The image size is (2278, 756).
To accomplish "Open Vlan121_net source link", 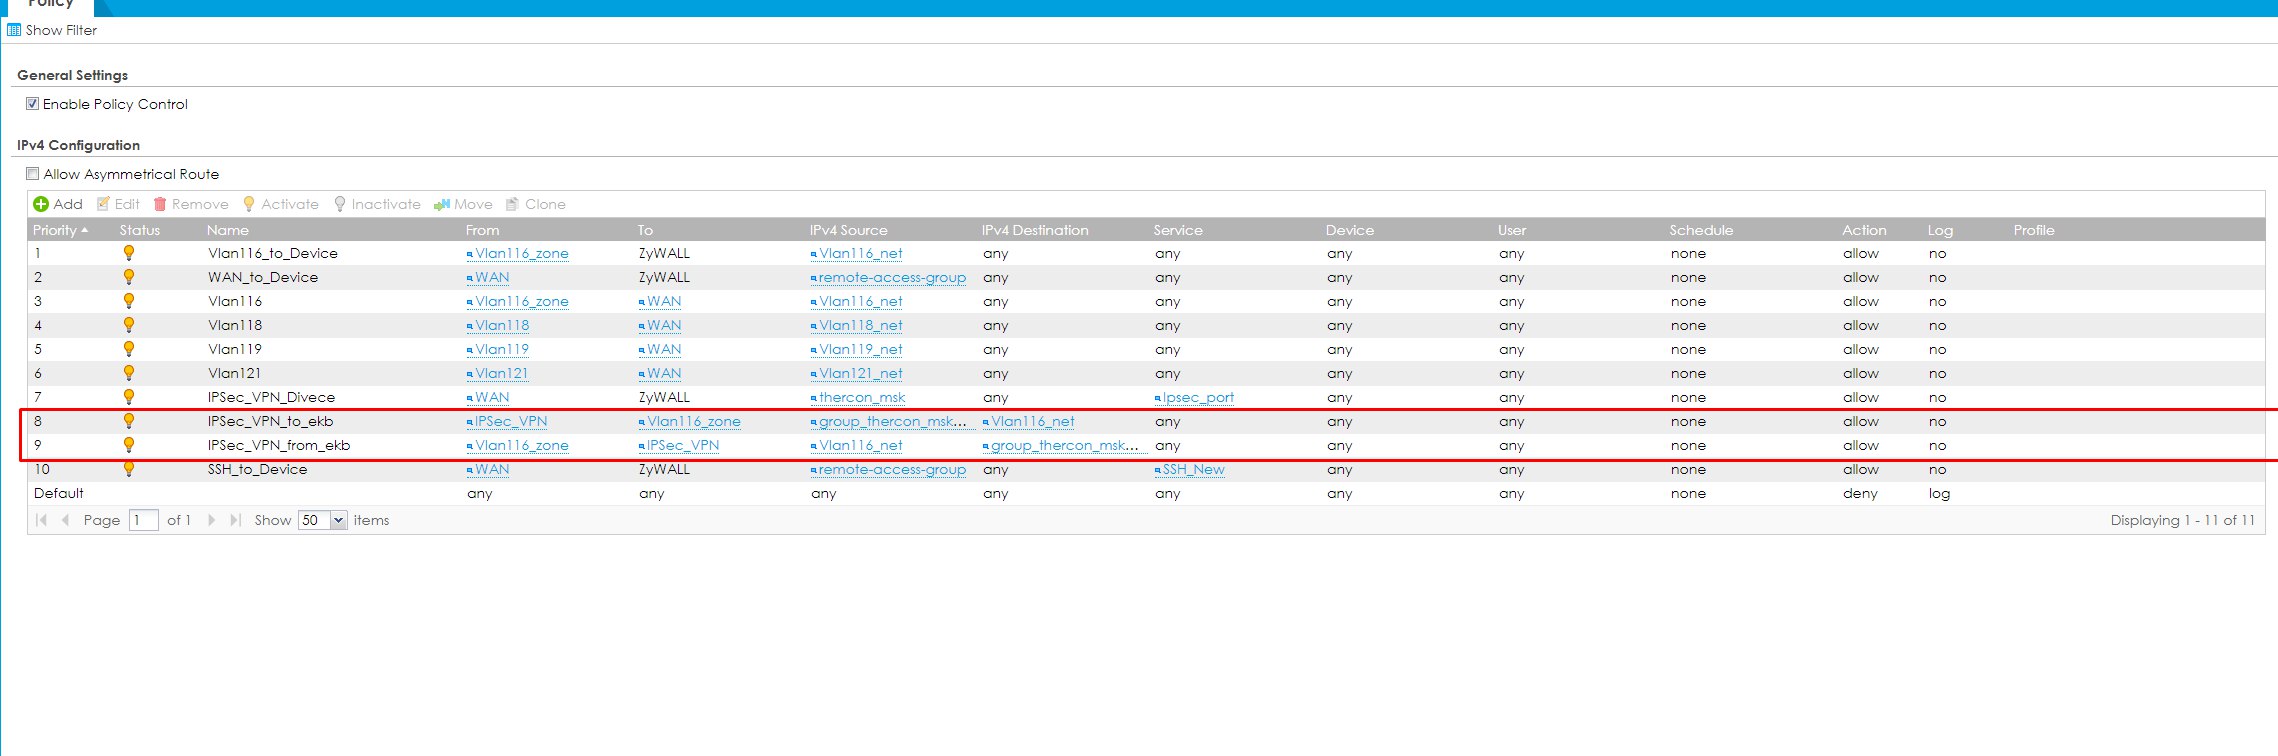I will coord(861,374).
